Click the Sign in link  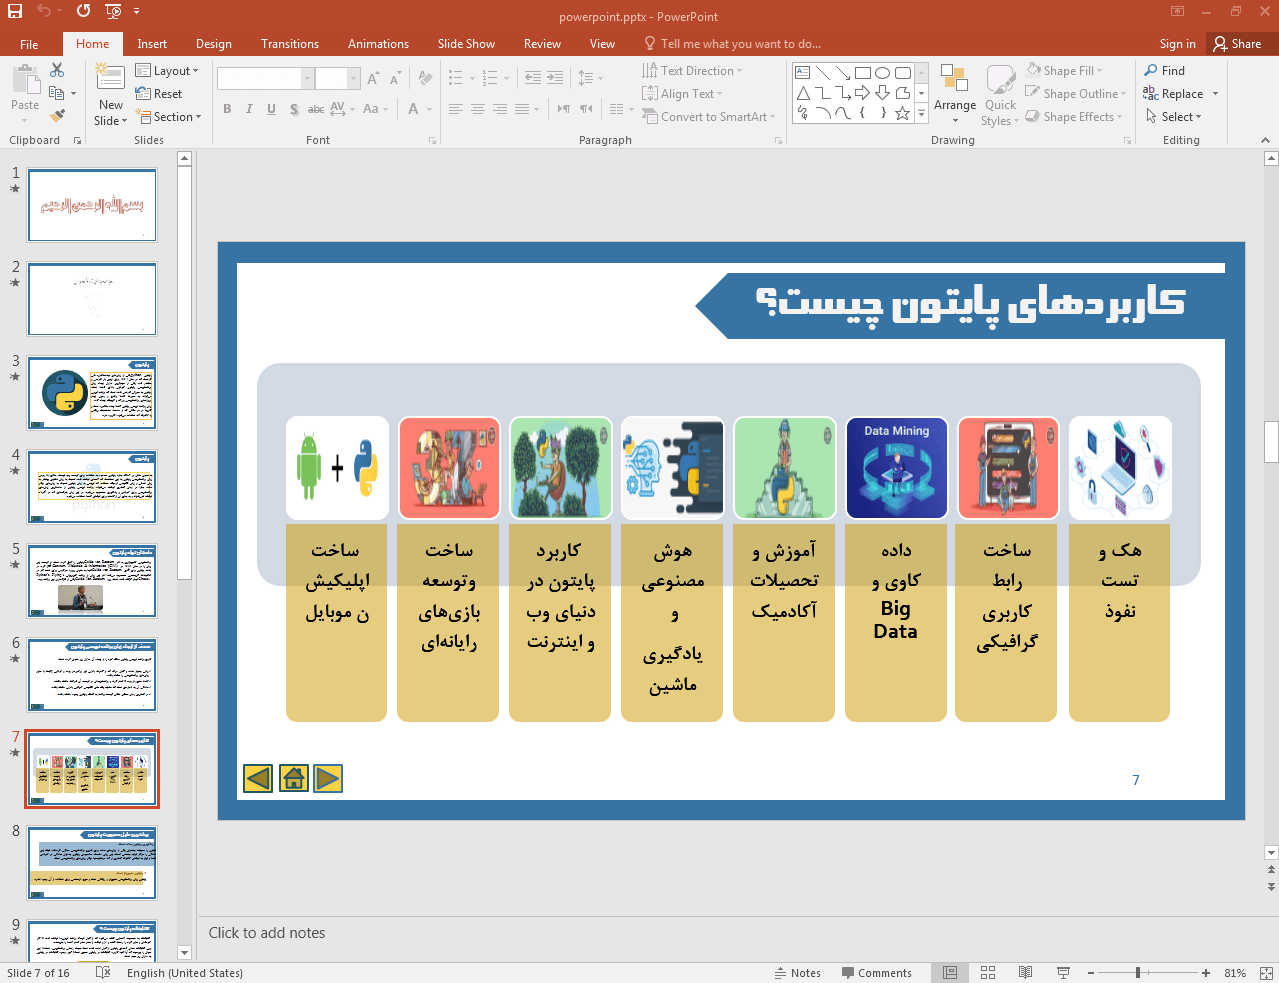coord(1177,44)
